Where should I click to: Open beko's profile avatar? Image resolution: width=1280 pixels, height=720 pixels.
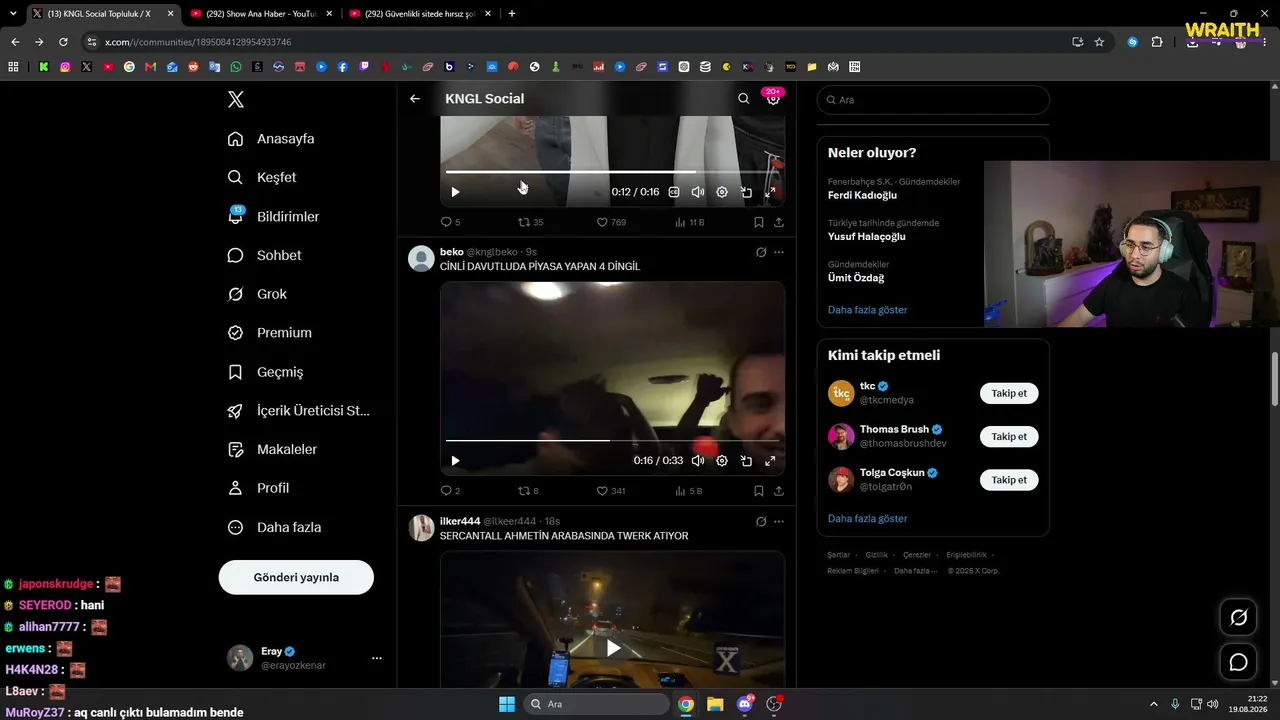pyautogui.click(x=422, y=258)
